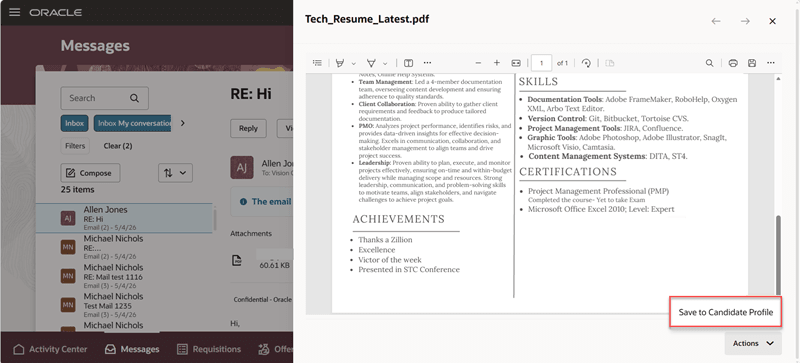The width and height of the screenshot is (800, 363).
Task: Rotate the PDF page
Action: [x=586, y=63]
